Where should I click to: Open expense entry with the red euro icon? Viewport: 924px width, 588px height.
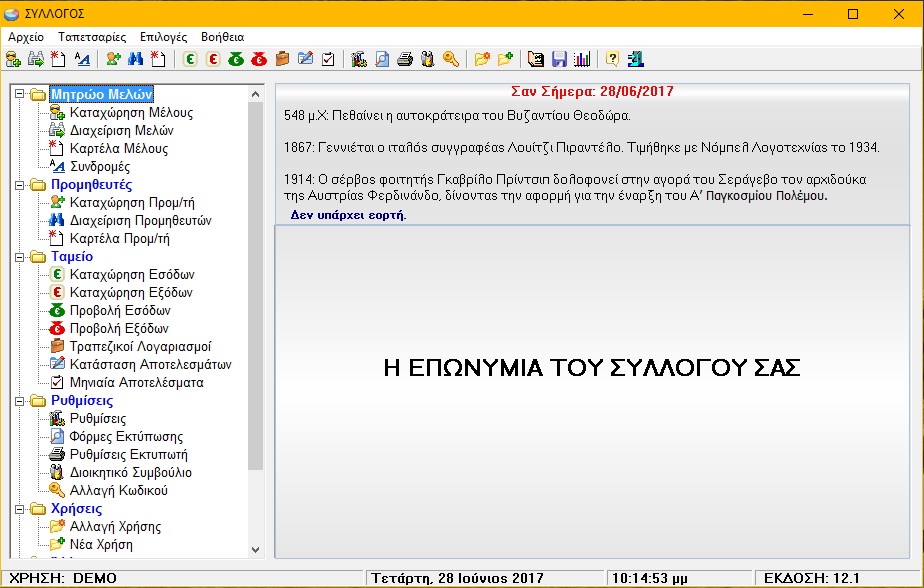pos(211,58)
